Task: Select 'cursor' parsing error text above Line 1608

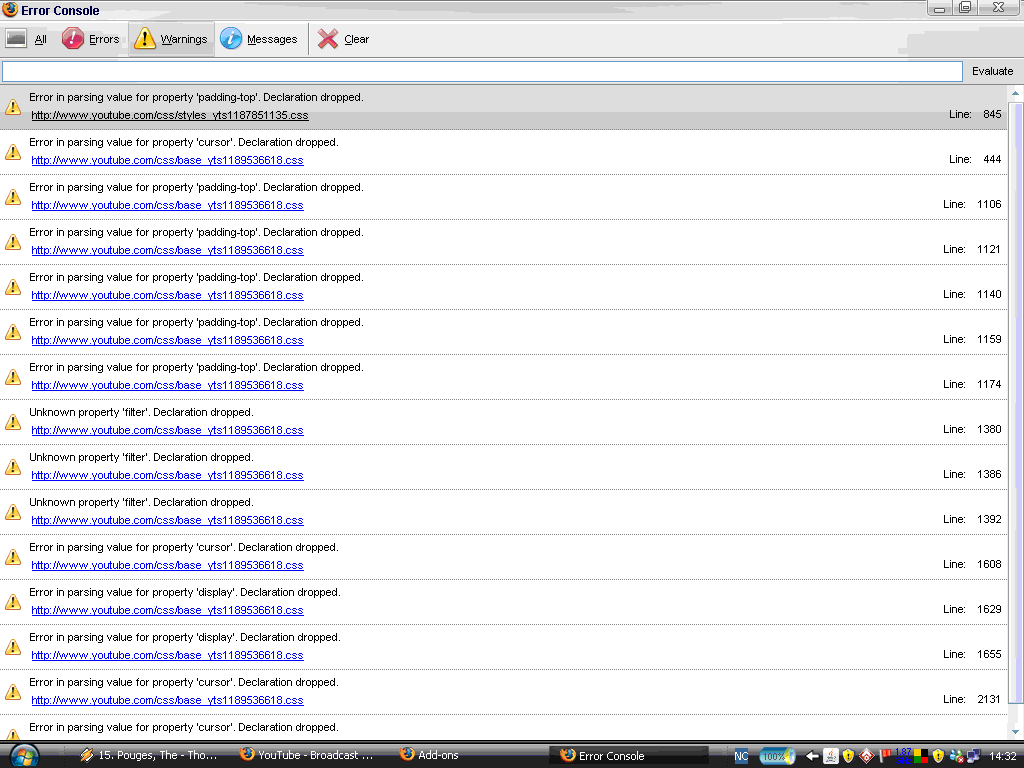Action: pyautogui.click(x=184, y=547)
